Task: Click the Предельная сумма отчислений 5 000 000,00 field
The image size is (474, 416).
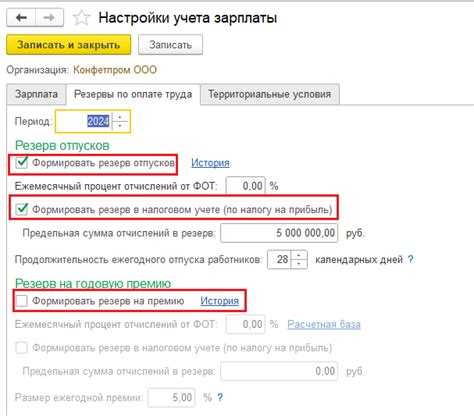Action: pos(279,233)
